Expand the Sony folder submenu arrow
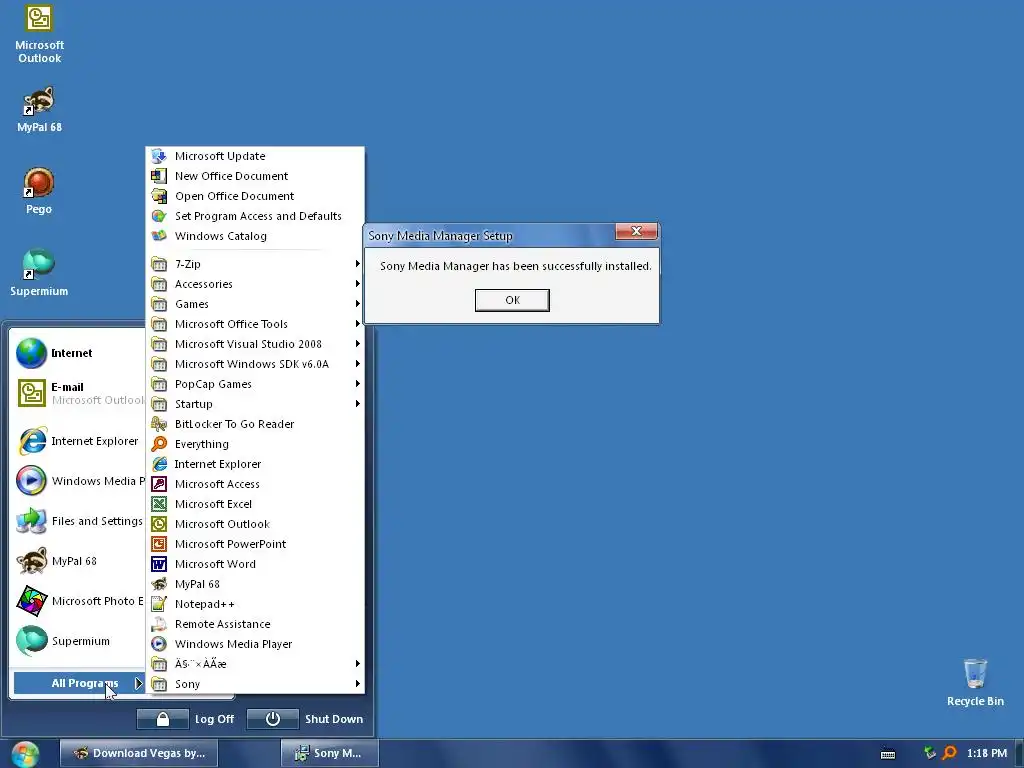Viewport: 1024px width, 768px height. [357, 684]
